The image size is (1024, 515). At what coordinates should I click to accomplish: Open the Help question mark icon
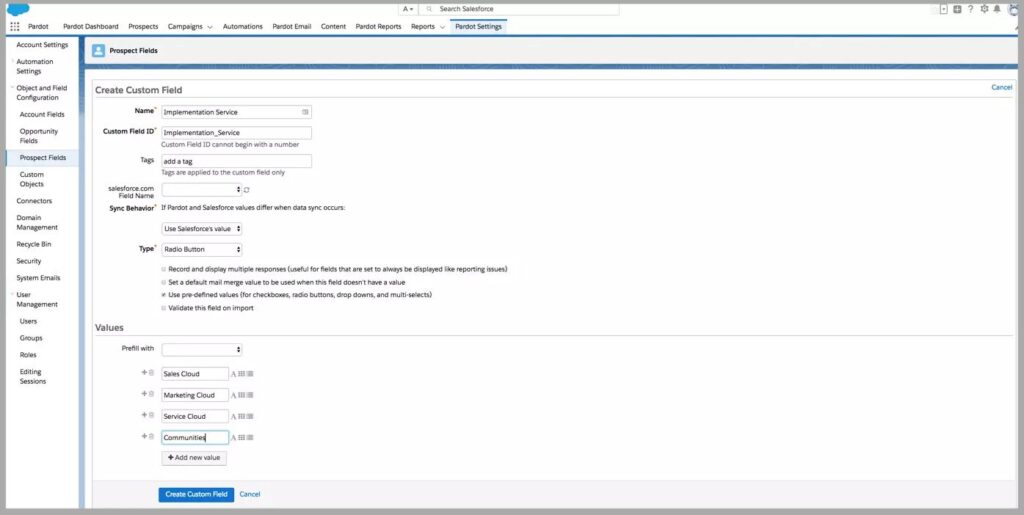pyautogui.click(x=970, y=9)
